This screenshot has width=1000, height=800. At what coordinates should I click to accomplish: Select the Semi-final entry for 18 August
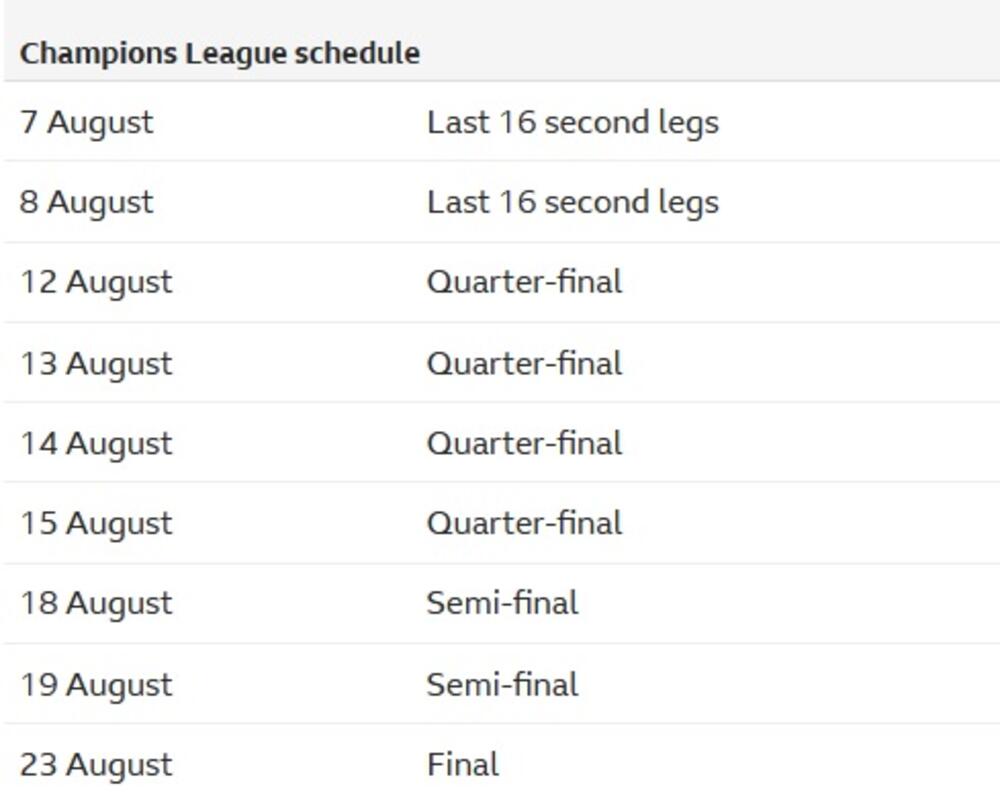coord(502,603)
